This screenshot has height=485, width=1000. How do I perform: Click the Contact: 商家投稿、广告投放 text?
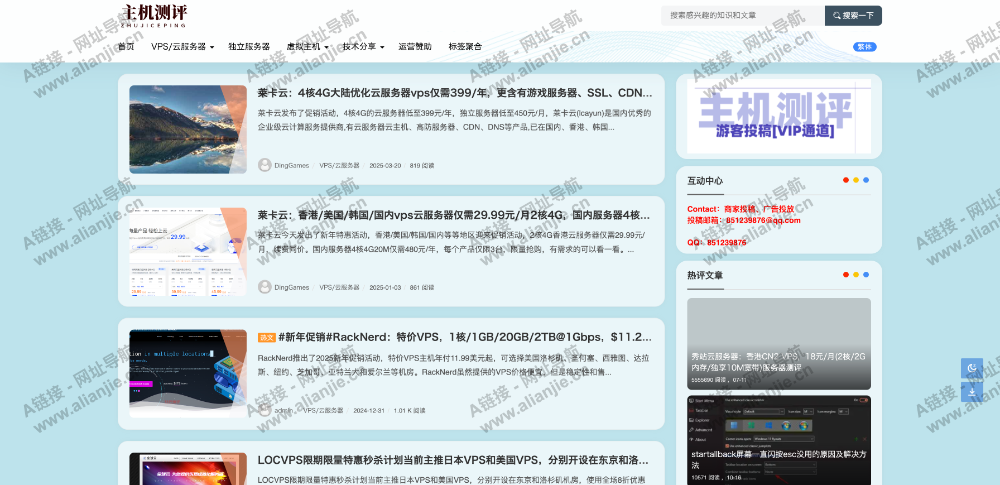740,209
